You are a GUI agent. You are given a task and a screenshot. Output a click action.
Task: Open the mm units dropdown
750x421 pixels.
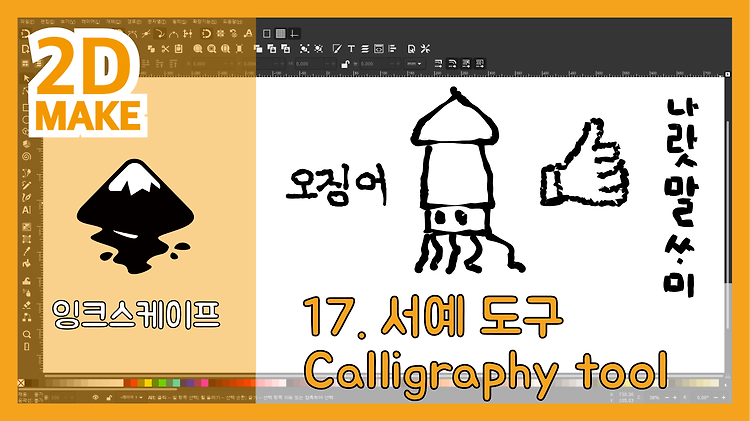point(414,64)
